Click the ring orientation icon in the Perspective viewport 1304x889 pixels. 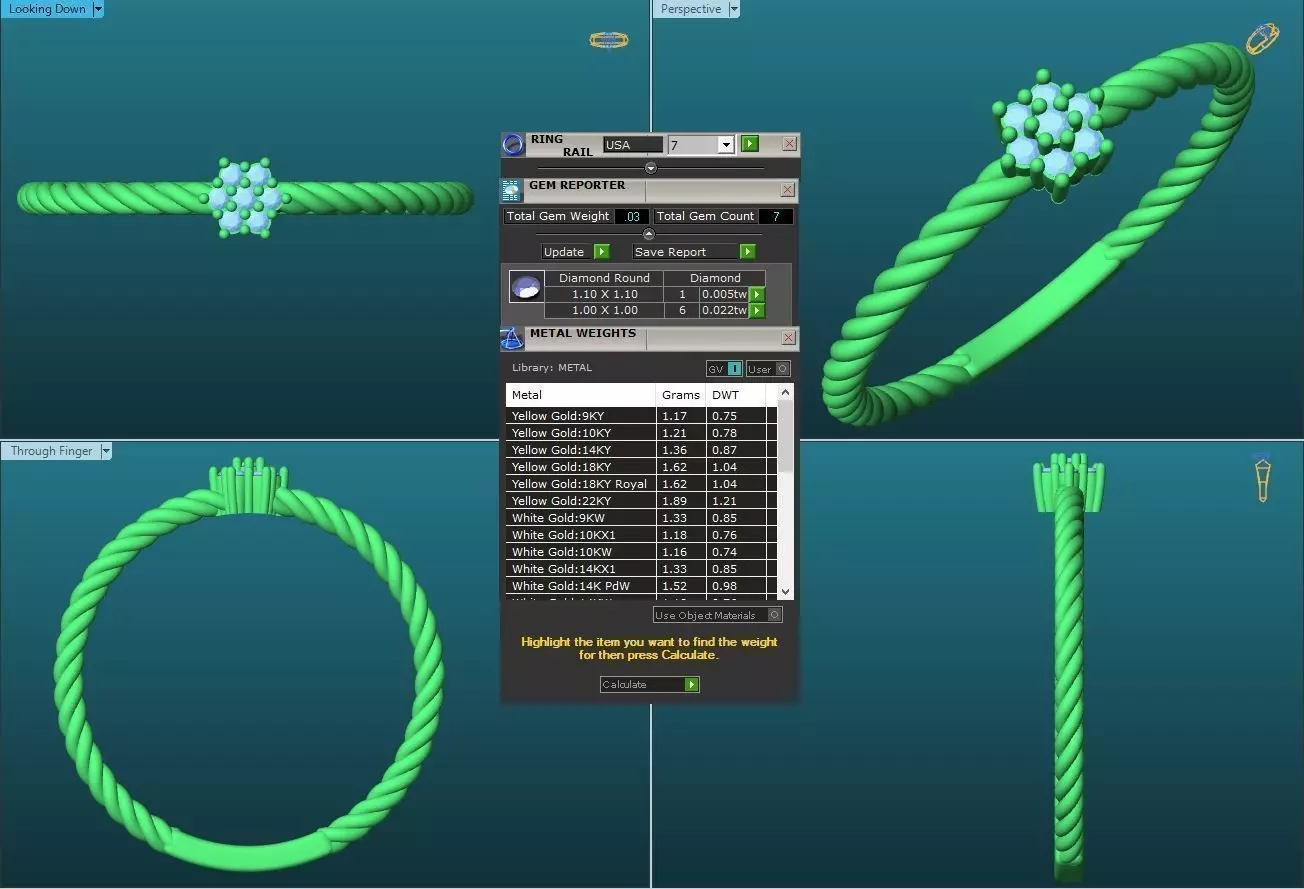(x=1262, y=38)
